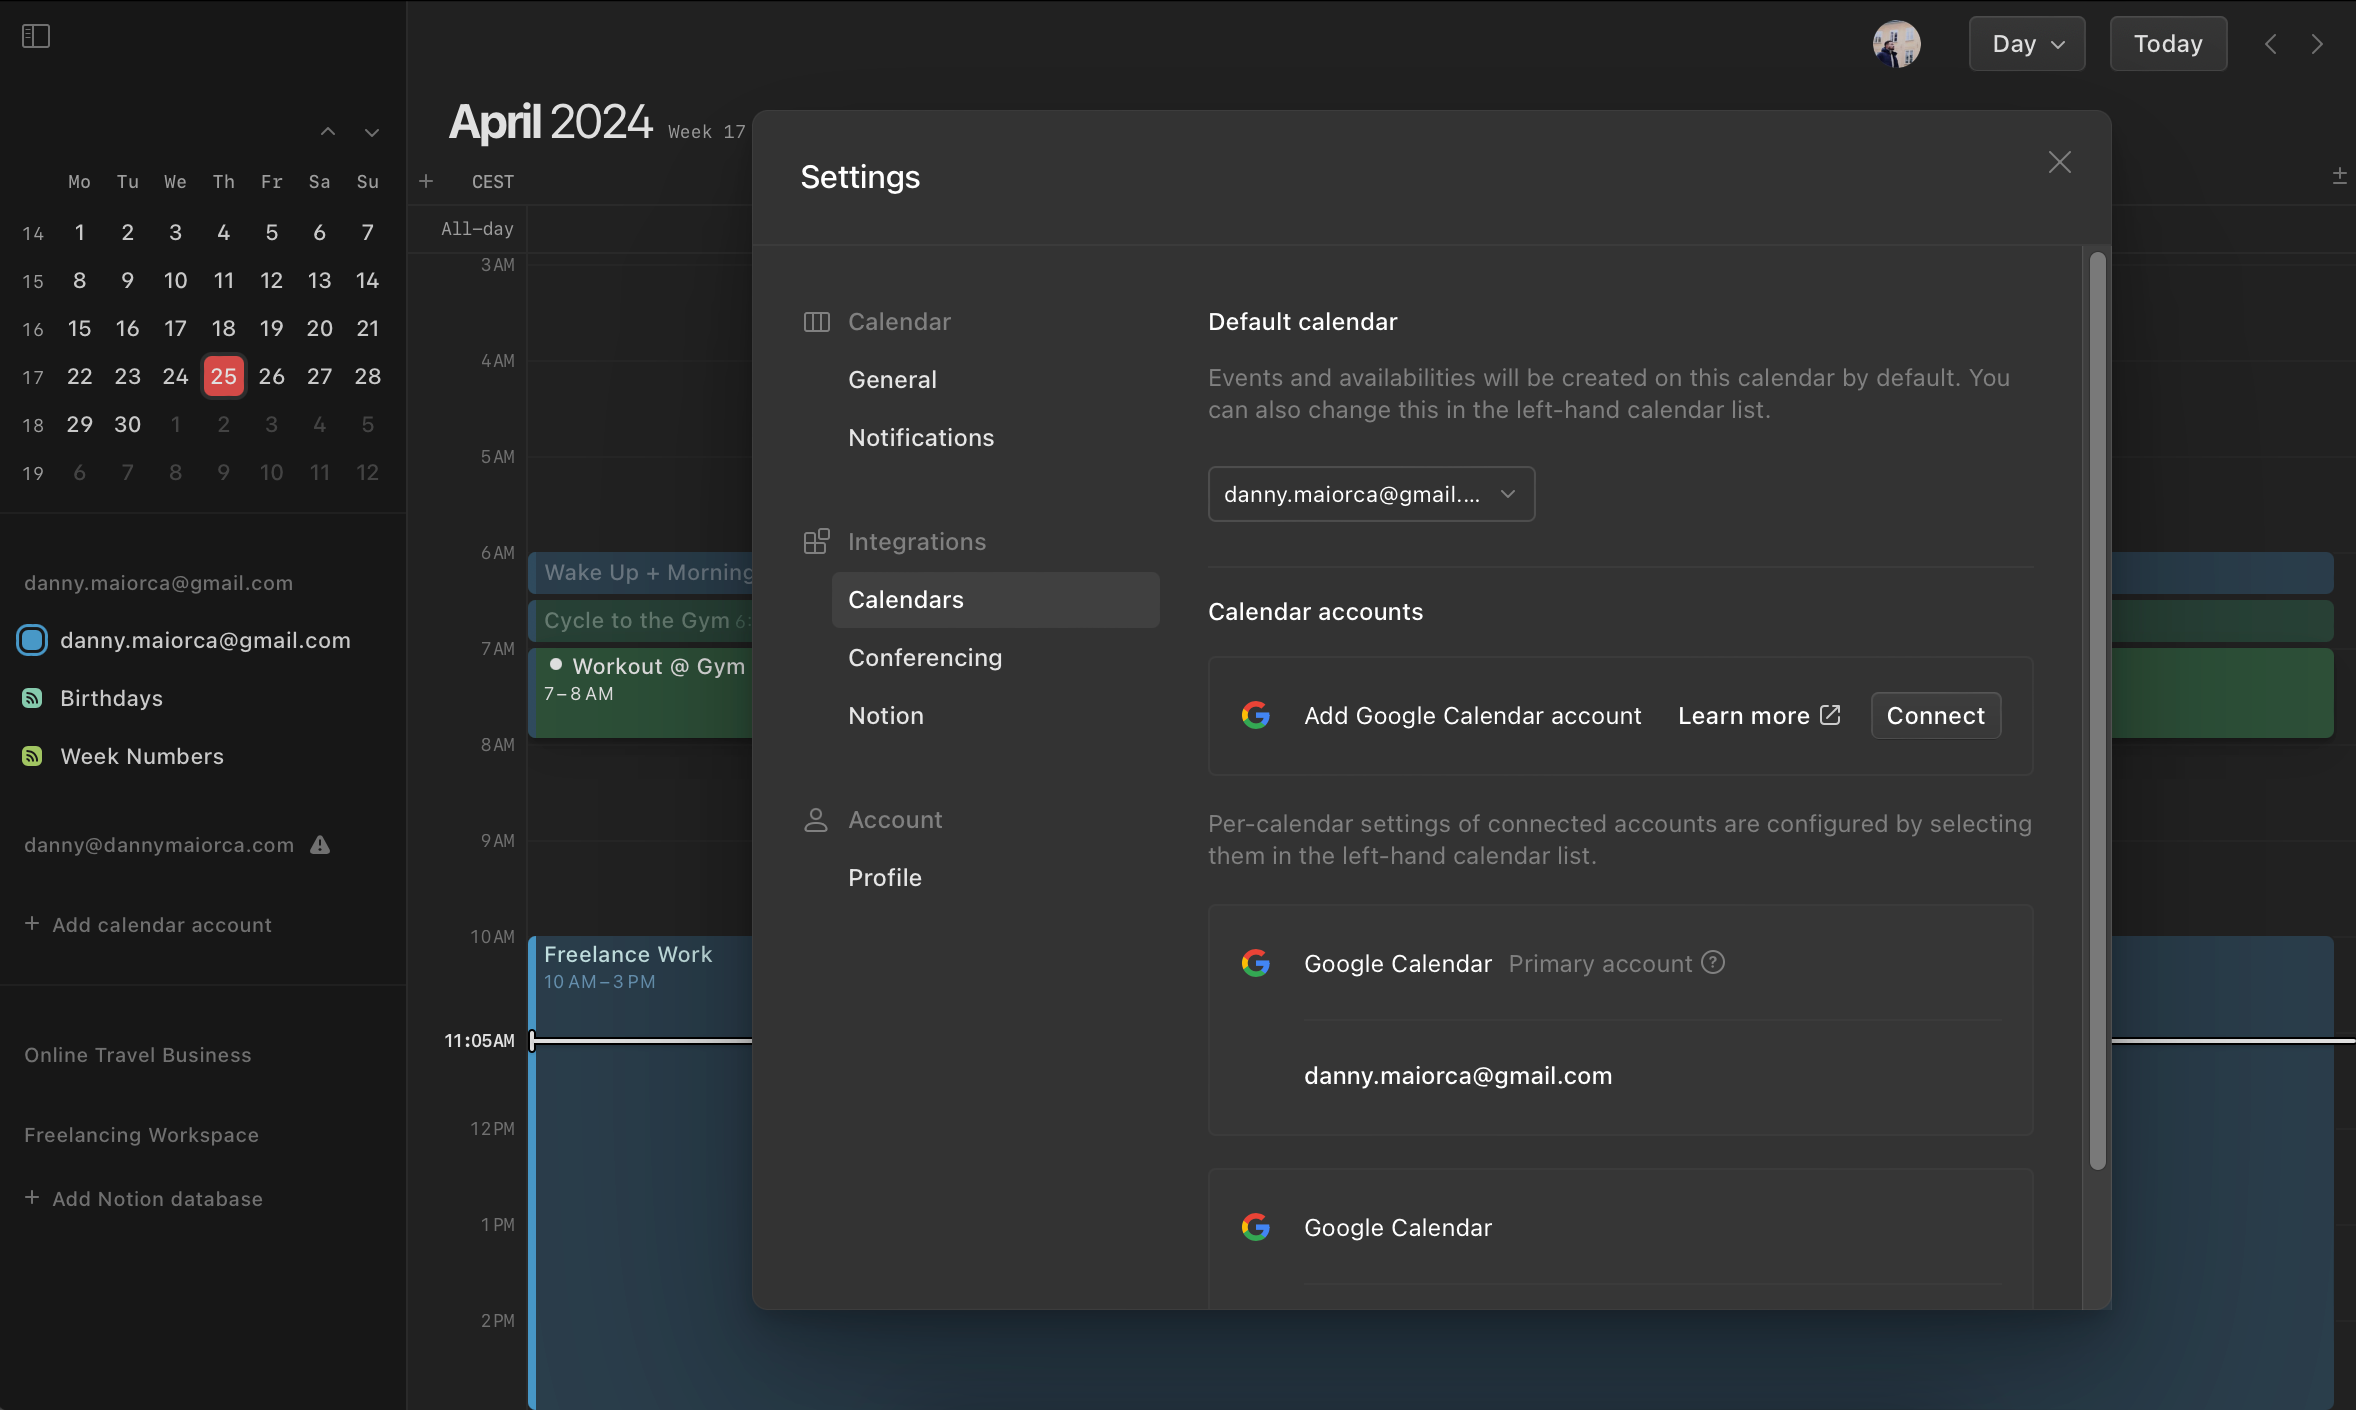This screenshot has height=1410, width=2356.
Task: Select April 26 in mini calendar
Action: pyautogui.click(x=271, y=376)
